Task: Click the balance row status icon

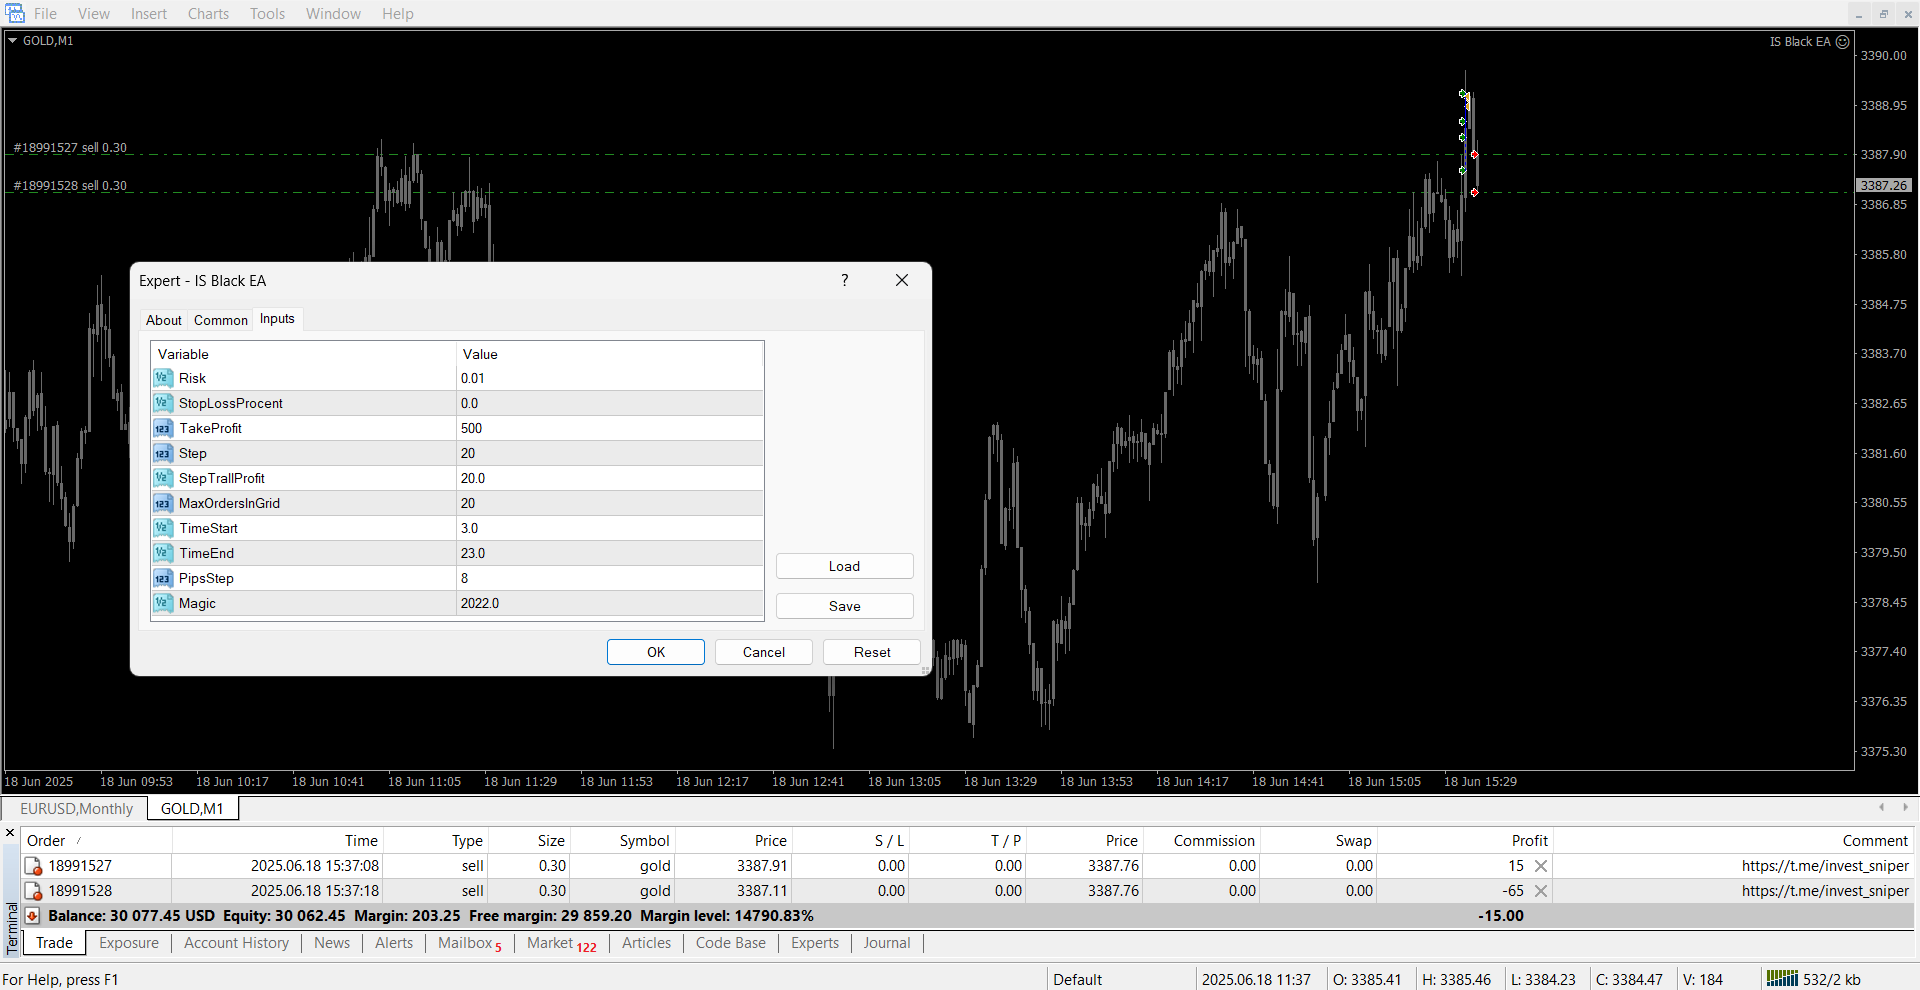Action: pyautogui.click(x=32, y=916)
